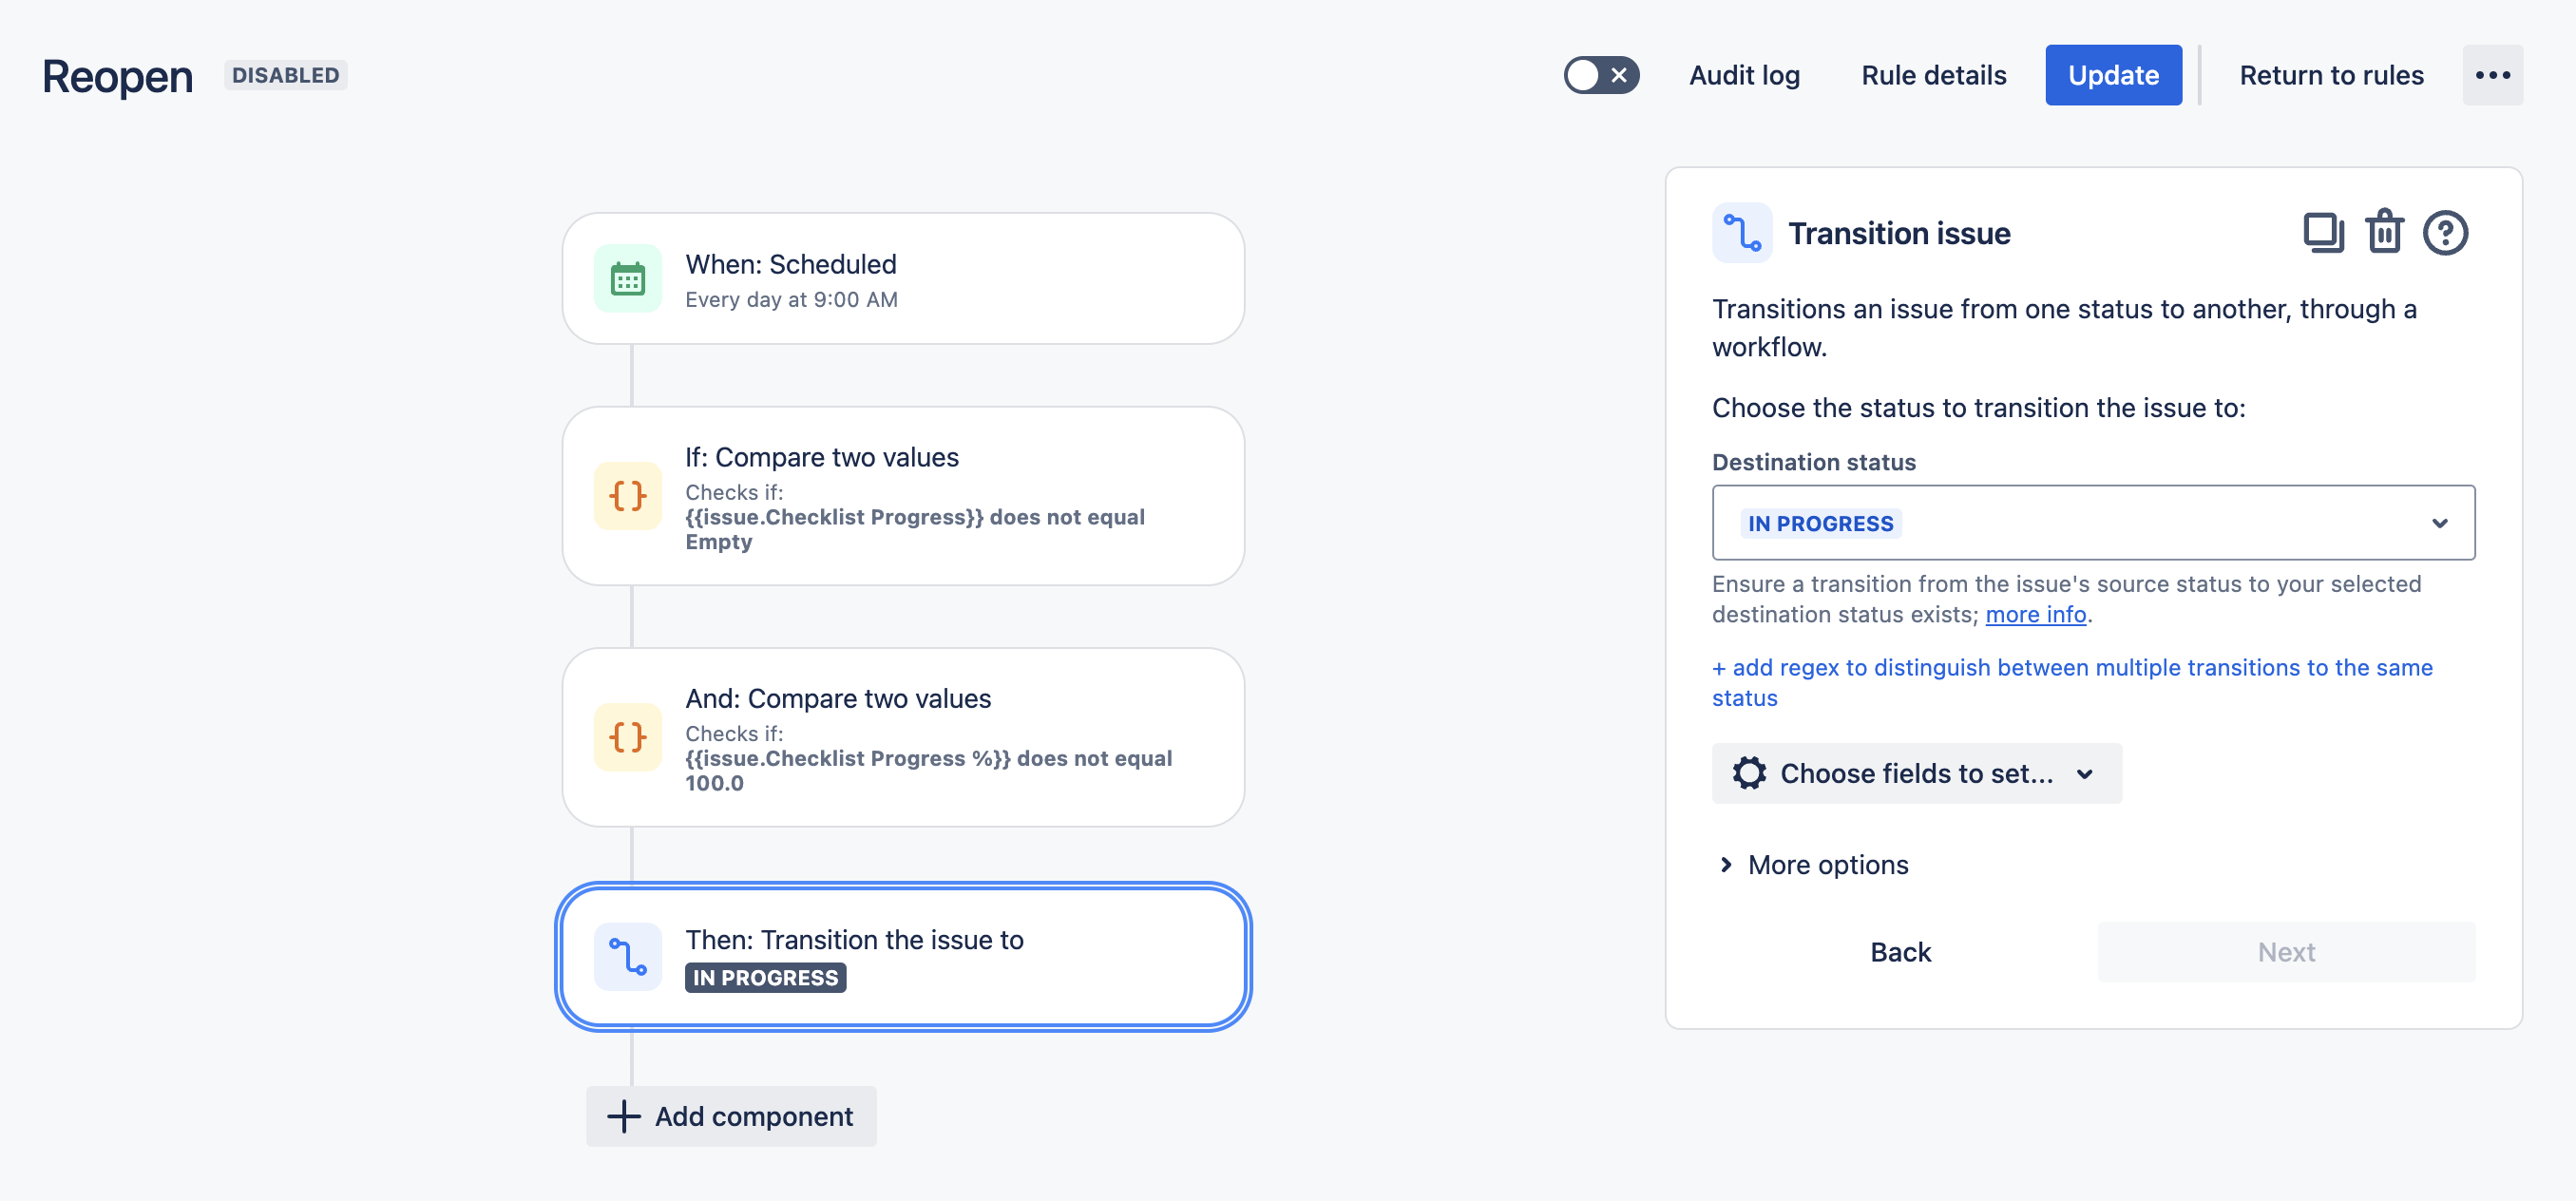The width and height of the screenshot is (2576, 1201).
Task: Follow the more info link
Action: tap(2035, 614)
